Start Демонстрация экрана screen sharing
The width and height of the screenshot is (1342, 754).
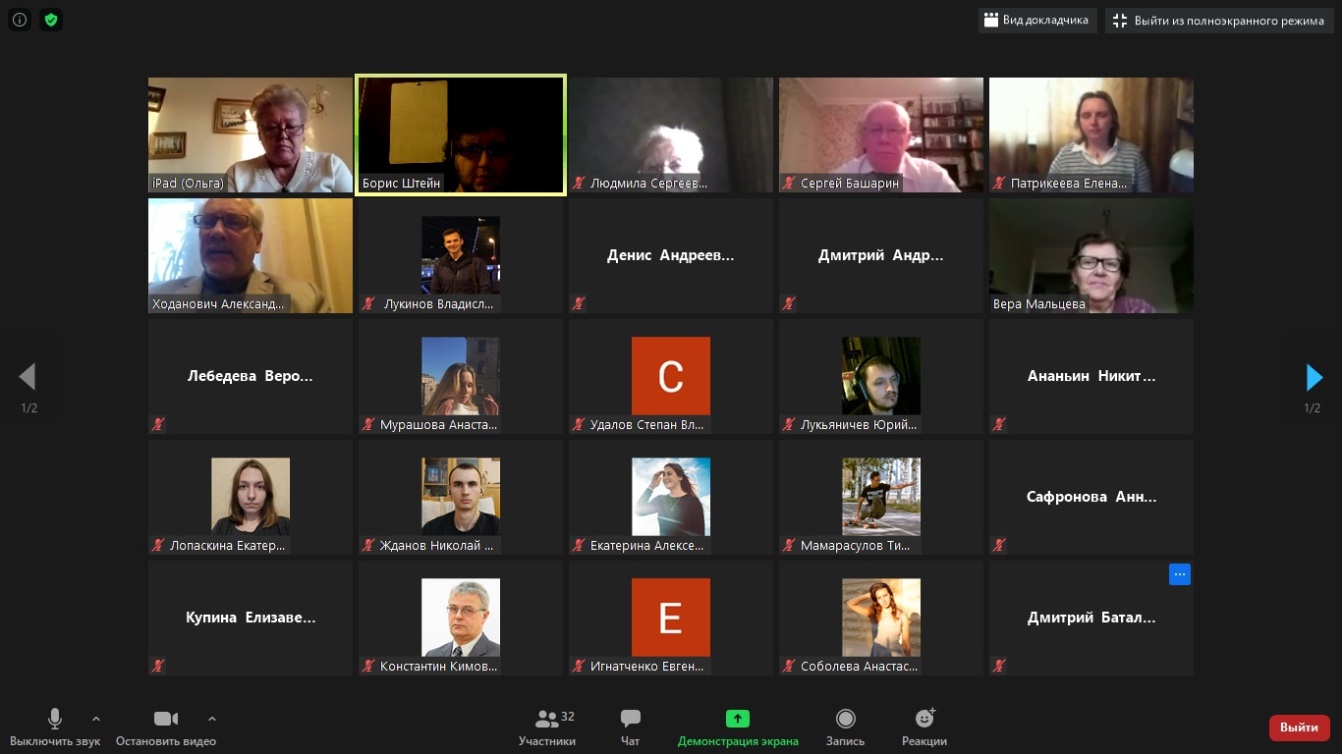(x=737, y=727)
